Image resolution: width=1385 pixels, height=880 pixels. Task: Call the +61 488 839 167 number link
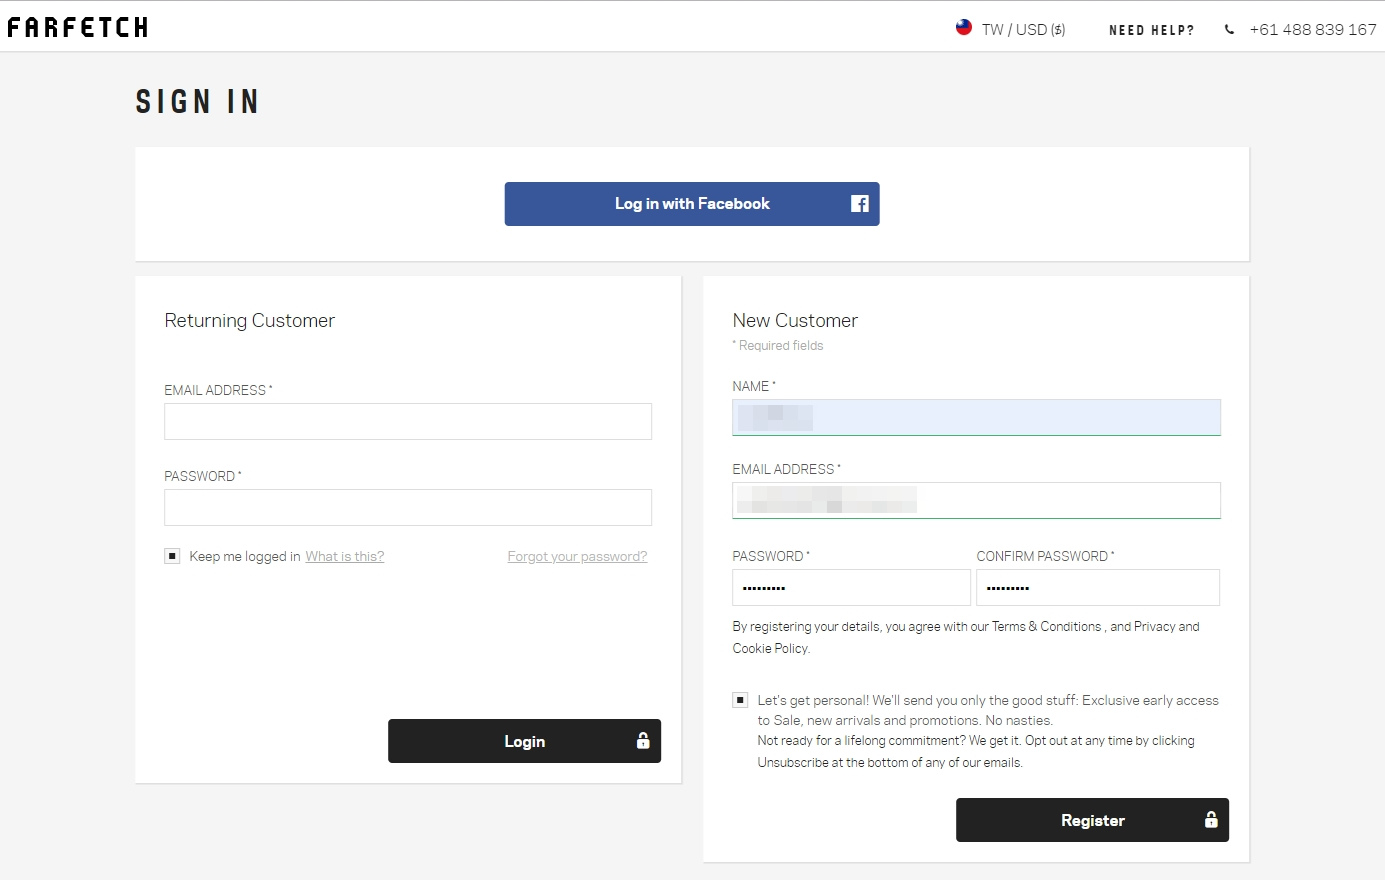[1313, 30]
